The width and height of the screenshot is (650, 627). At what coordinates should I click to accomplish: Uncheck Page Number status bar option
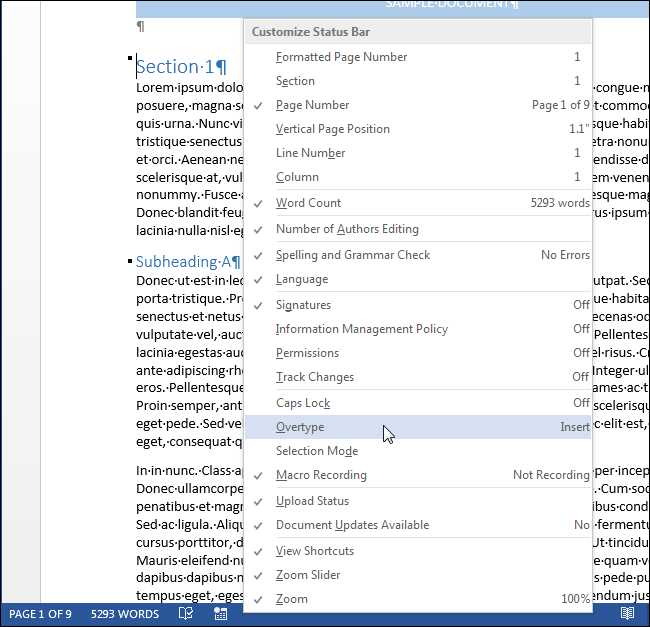click(418, 105)
